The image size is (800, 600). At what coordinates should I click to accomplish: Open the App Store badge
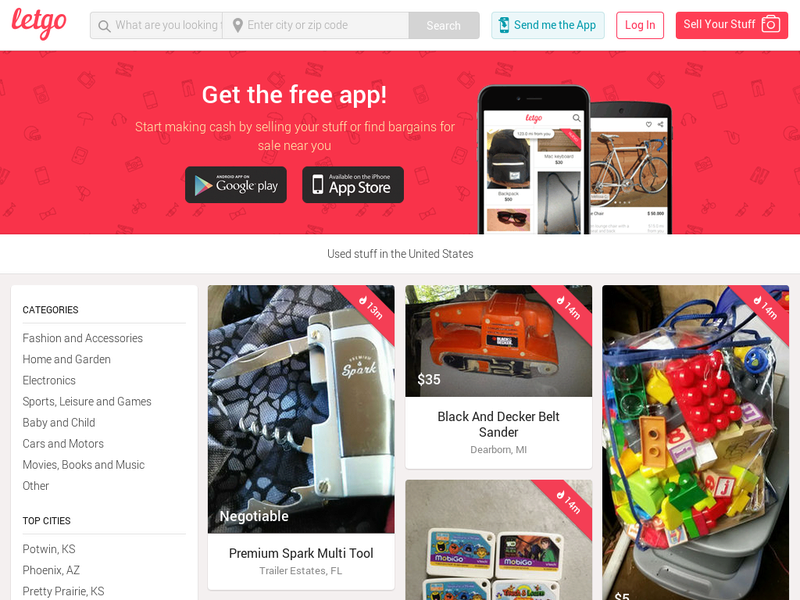(353, 185)
